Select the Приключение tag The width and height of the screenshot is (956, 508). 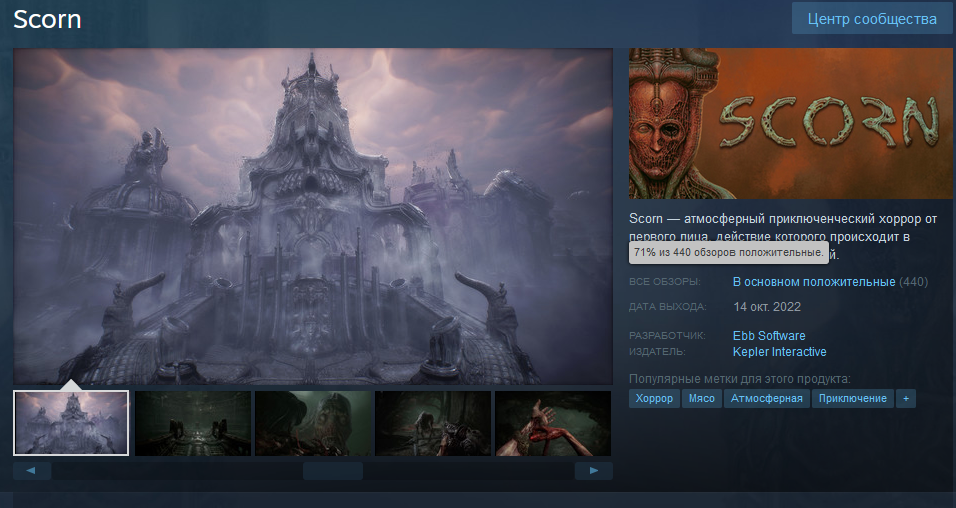point(852,398)
